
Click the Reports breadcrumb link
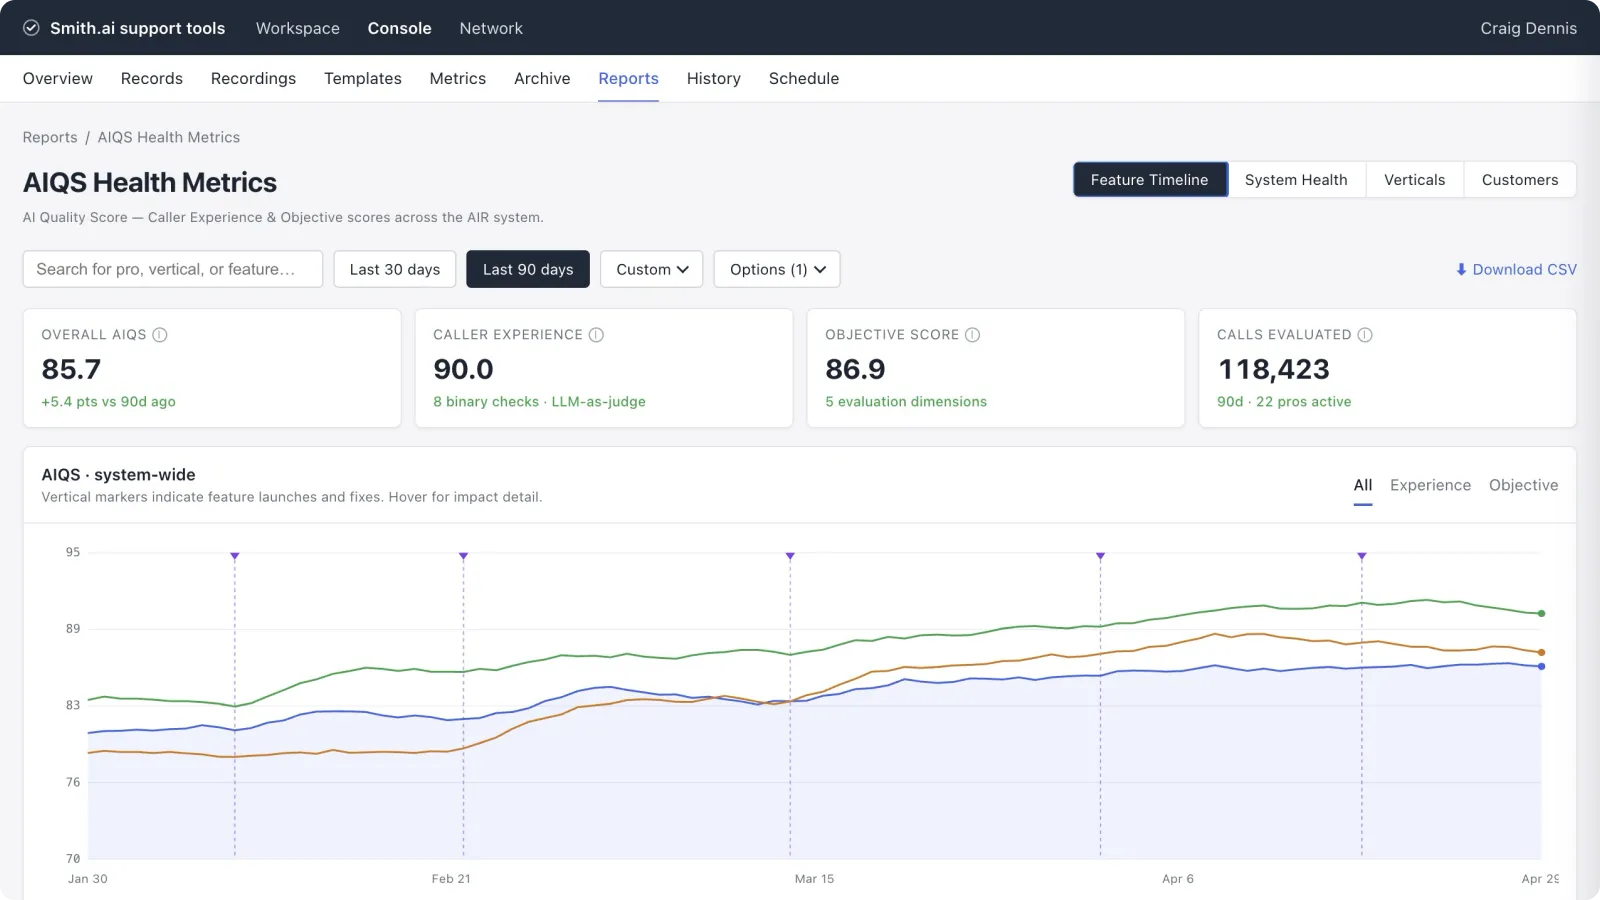[x=50, y=137]
